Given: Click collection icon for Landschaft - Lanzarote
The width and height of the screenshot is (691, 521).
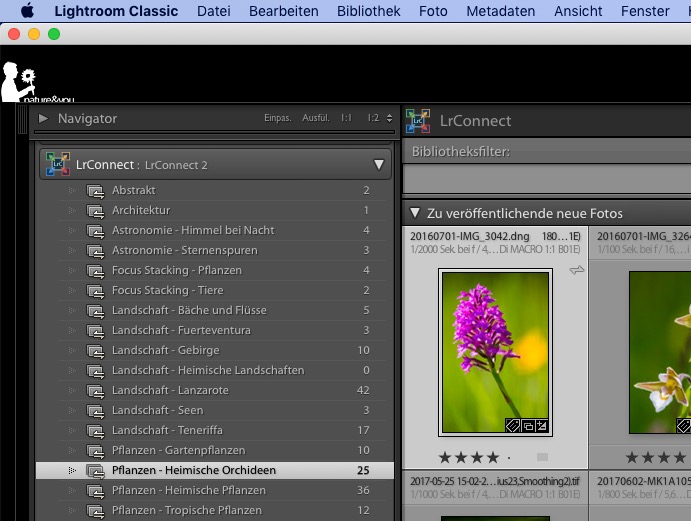Looking at the screenshot, I should (x=95, y=391).
